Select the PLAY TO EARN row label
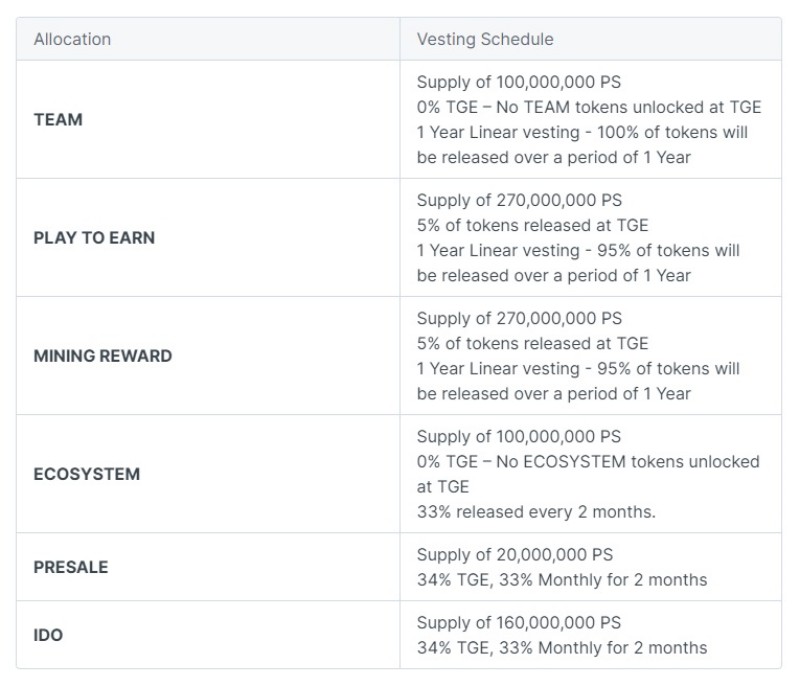The height and width of the screenshot is (687, 800). click(x=94, y=238)
